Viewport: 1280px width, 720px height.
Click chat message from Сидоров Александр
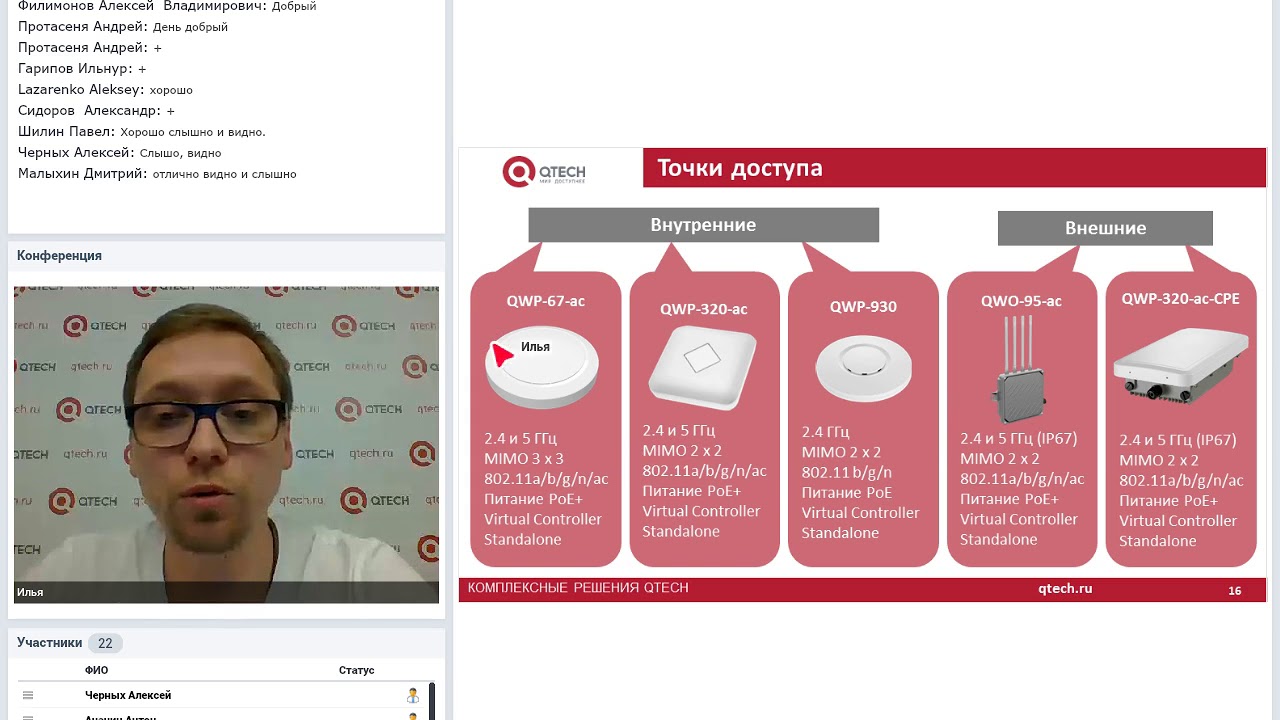[96, 111]
